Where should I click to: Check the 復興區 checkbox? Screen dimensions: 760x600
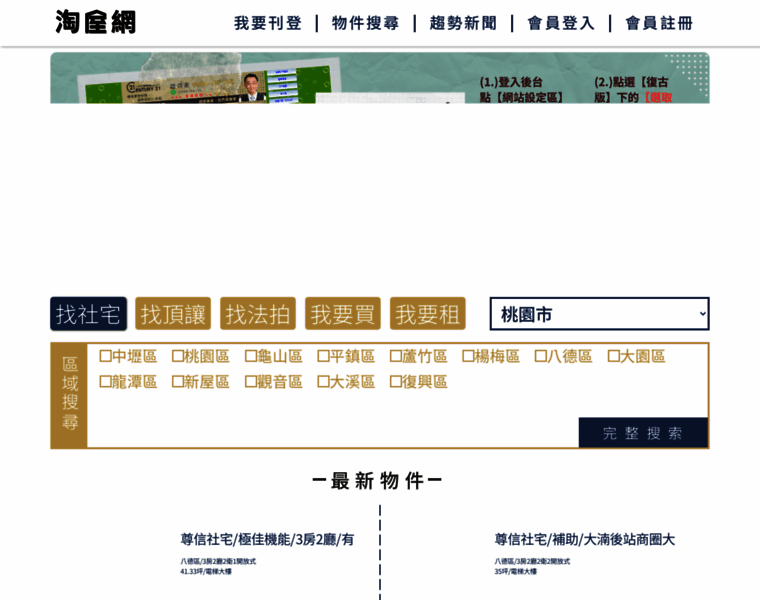(x=396, y=382)
